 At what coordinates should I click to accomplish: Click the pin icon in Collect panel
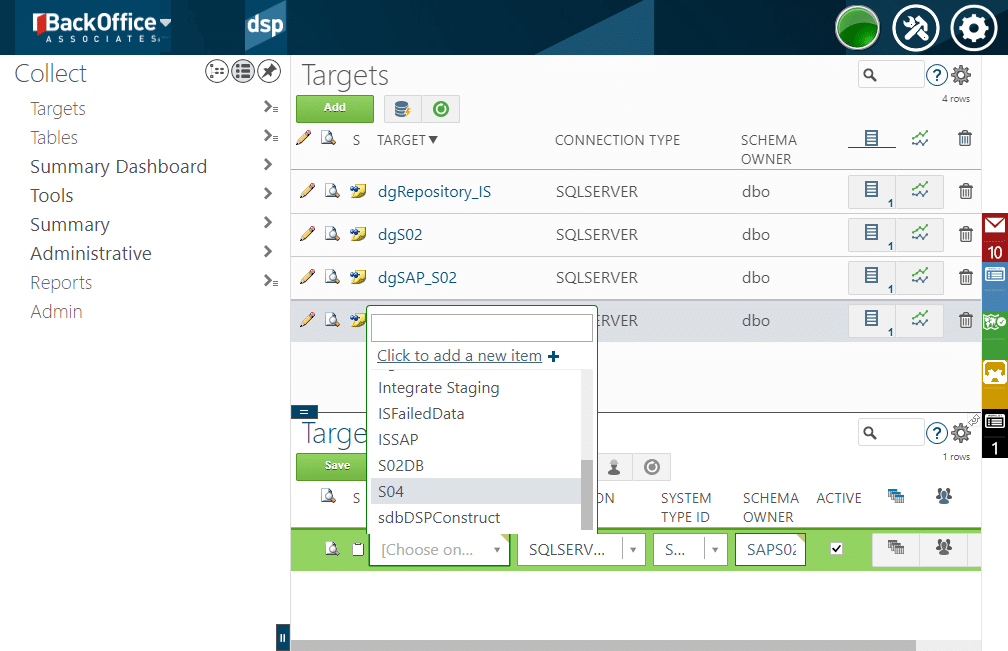(x=269, y=71)
